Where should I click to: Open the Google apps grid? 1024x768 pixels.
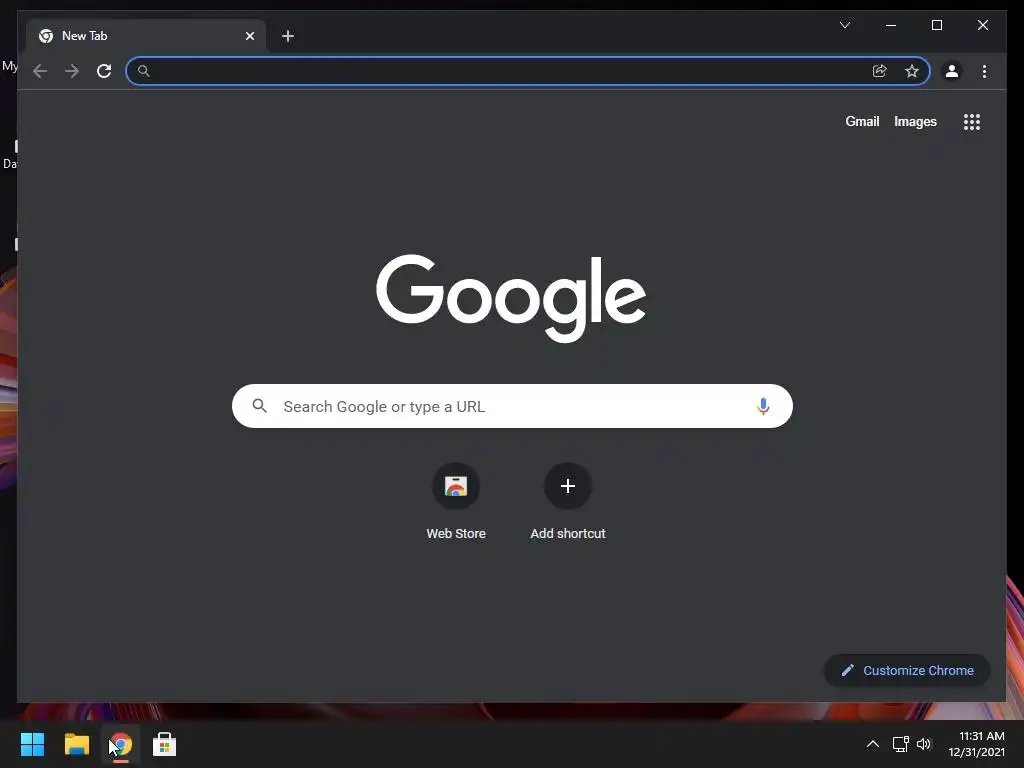972,122
